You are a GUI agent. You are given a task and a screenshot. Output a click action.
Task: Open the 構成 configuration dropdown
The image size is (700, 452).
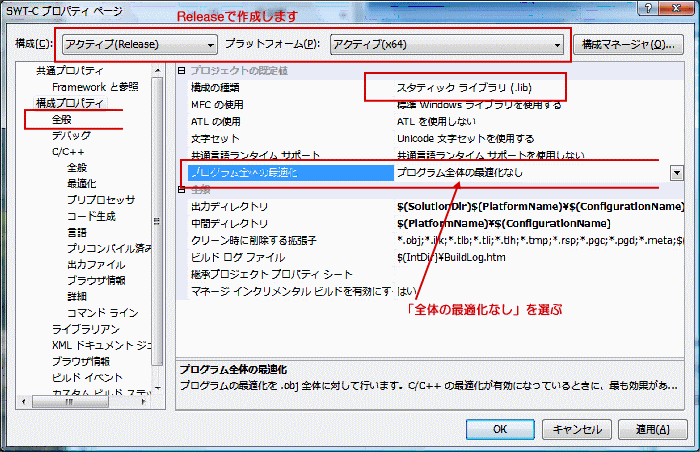pos(139,45)
